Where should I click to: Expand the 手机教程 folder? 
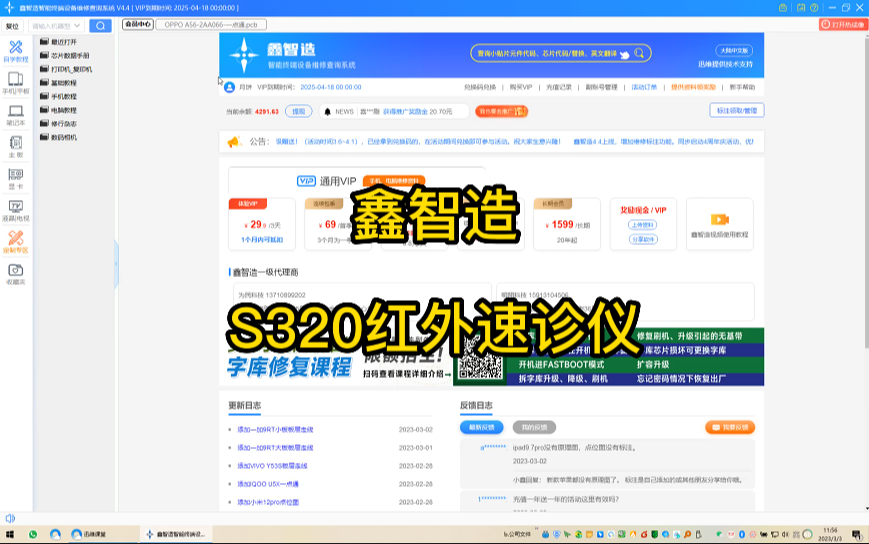(x=64, y=97)
